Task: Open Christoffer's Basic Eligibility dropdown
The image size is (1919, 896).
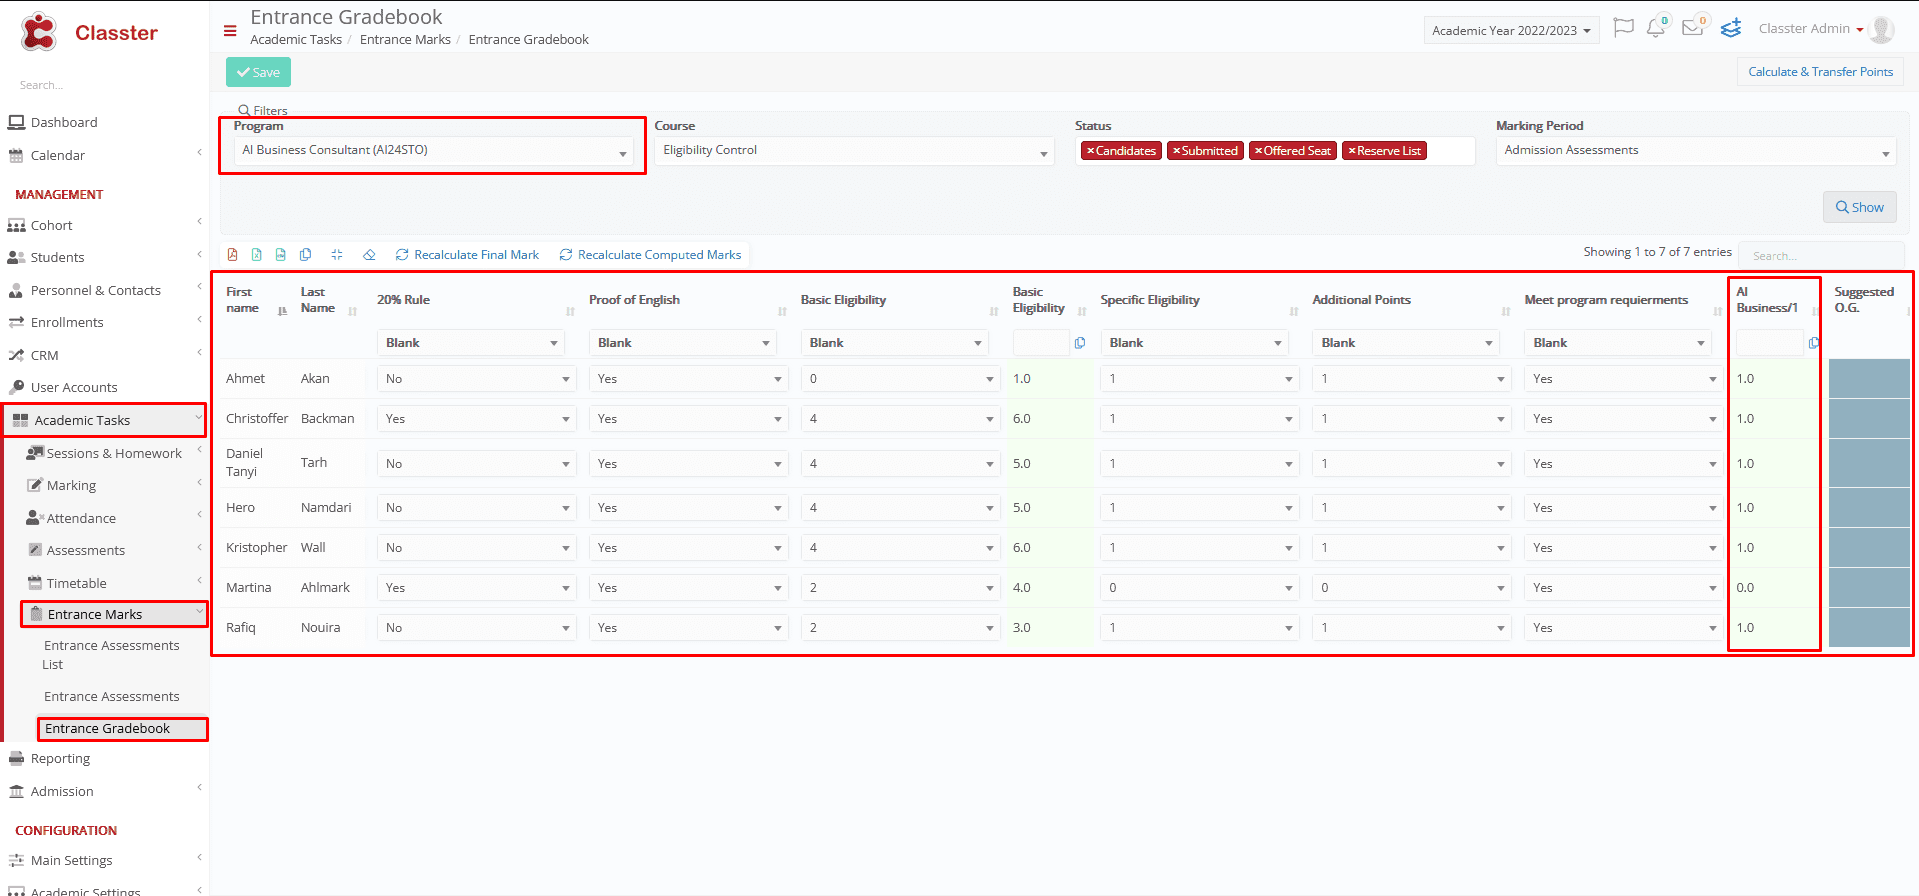Action: [x=900, y=419]
